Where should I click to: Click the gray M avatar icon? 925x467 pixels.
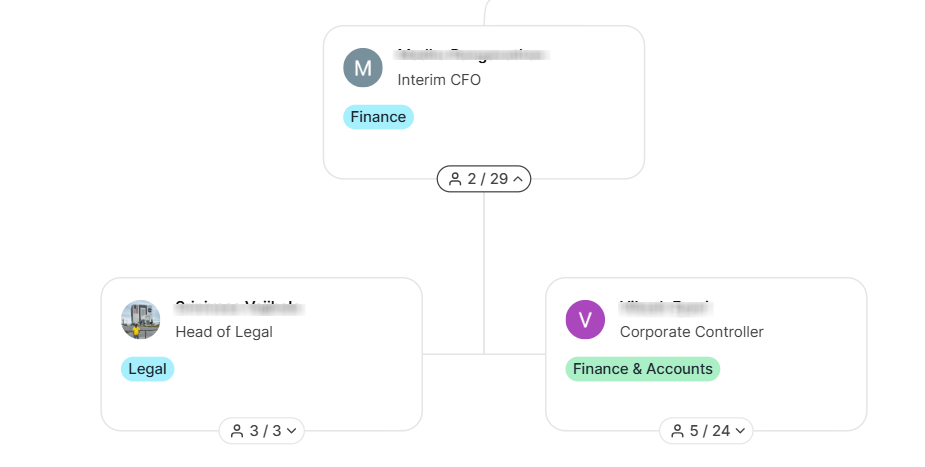pos(363,68)
